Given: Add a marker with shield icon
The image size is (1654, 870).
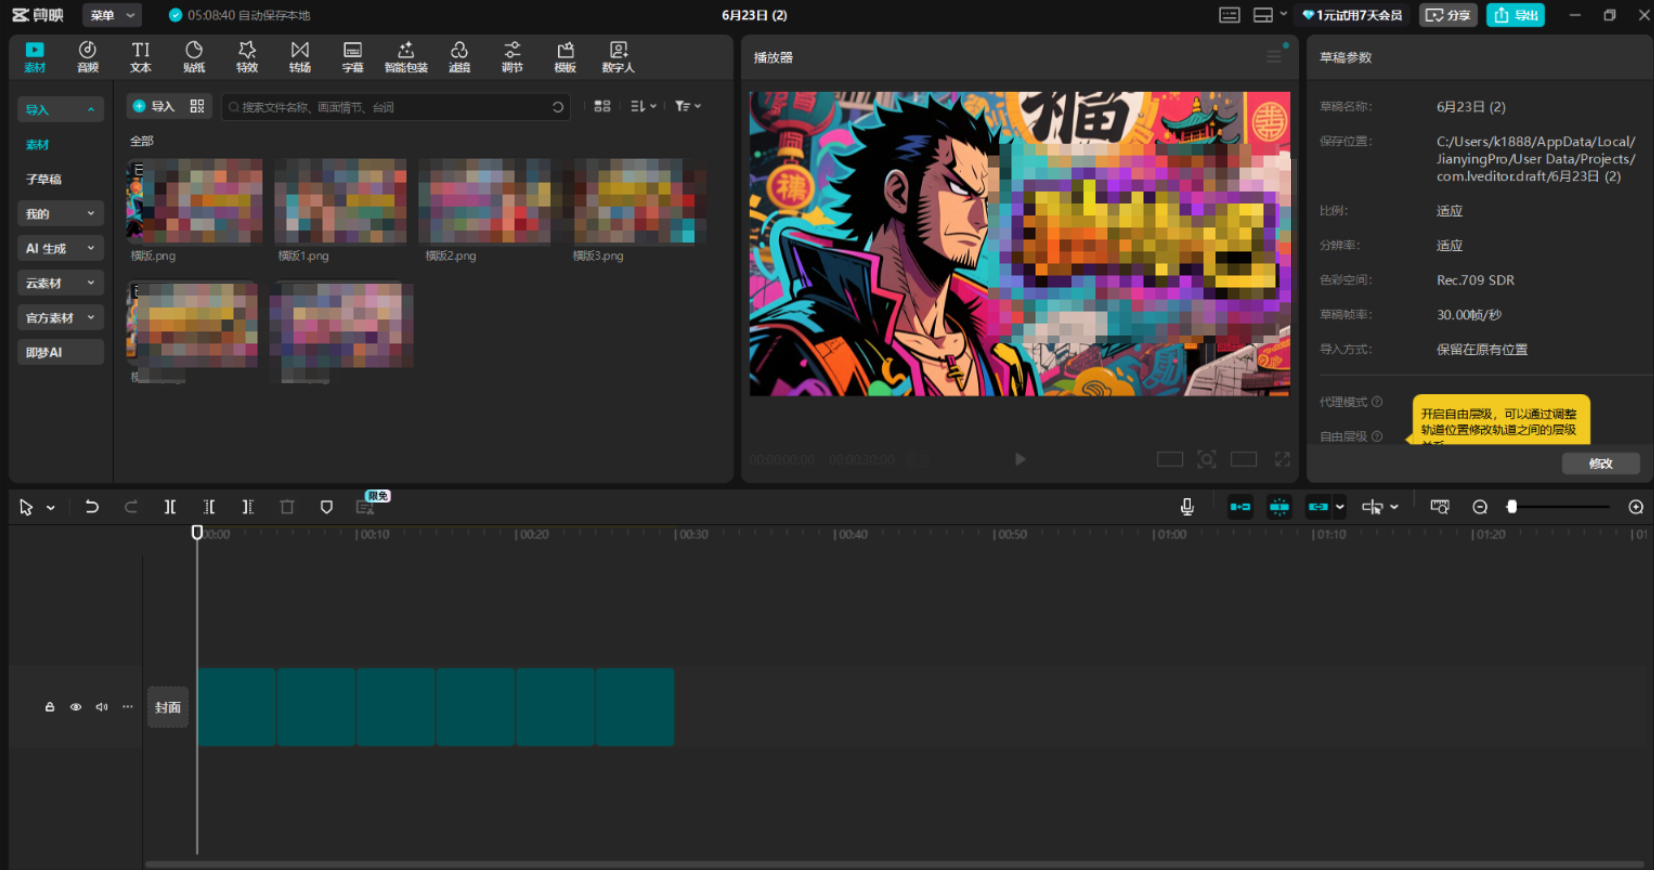Looking at the screenshot, I should click(x=326, y=507).
